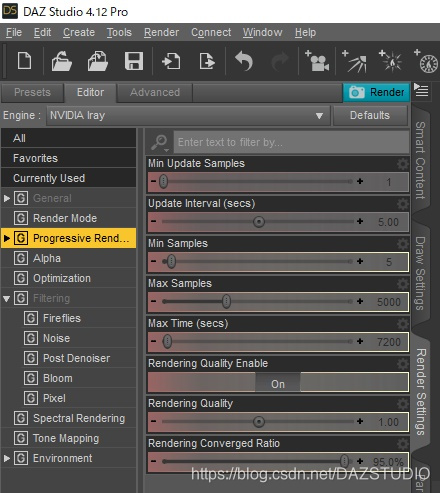Open the Tools menu
Viewport: 440px width, 493px height.
coord(119,32)
